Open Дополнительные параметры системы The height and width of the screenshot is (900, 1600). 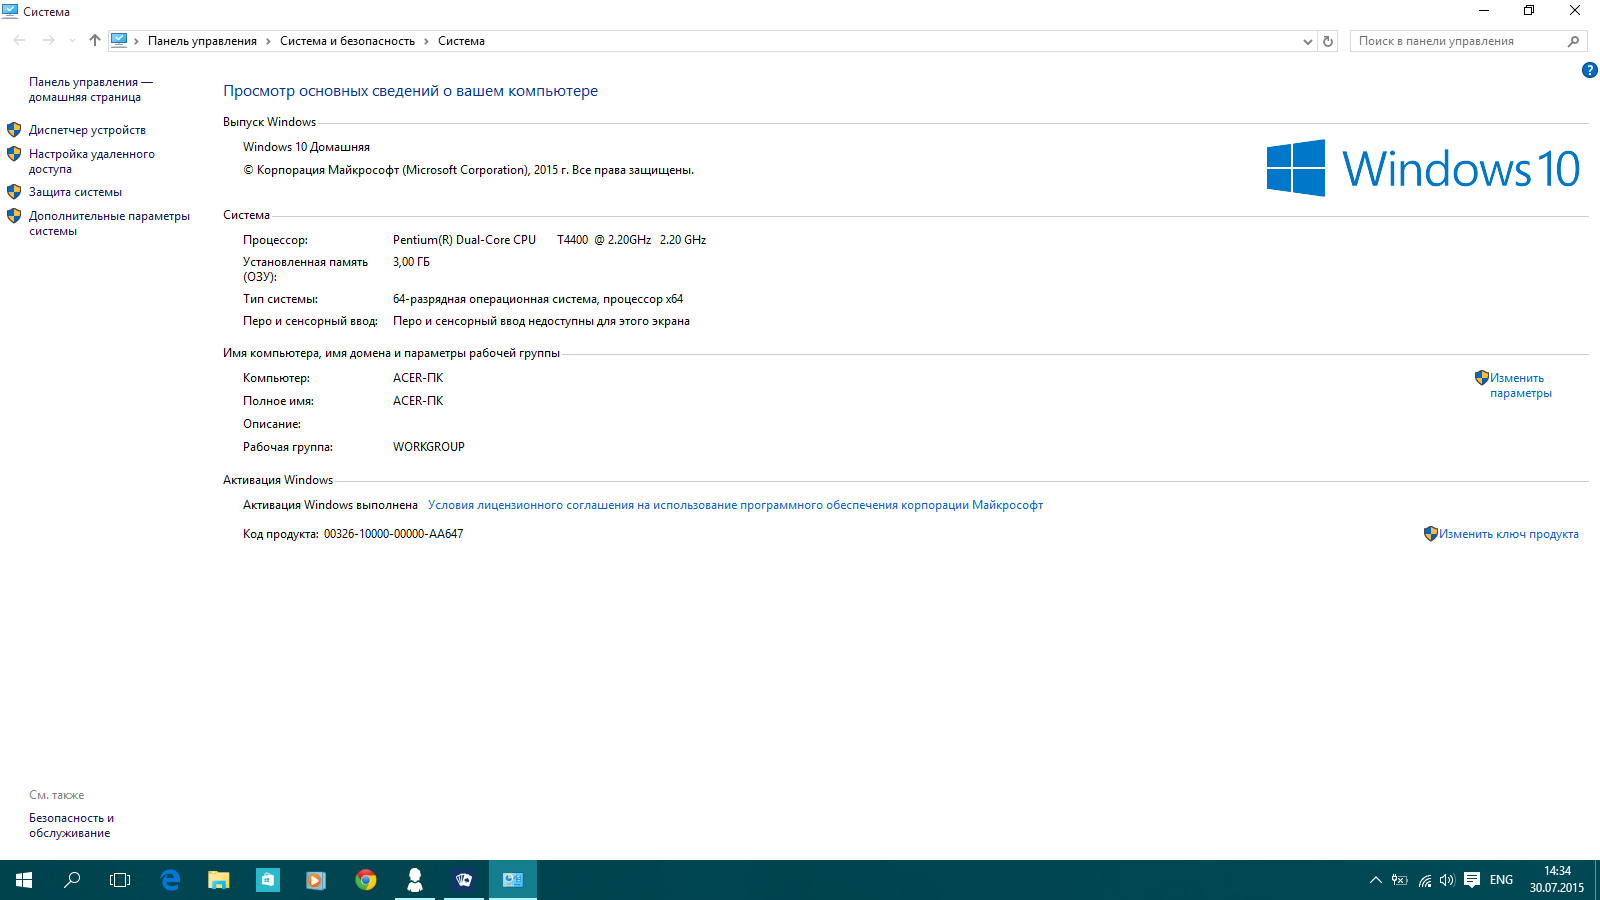click(x=109, y=223)
